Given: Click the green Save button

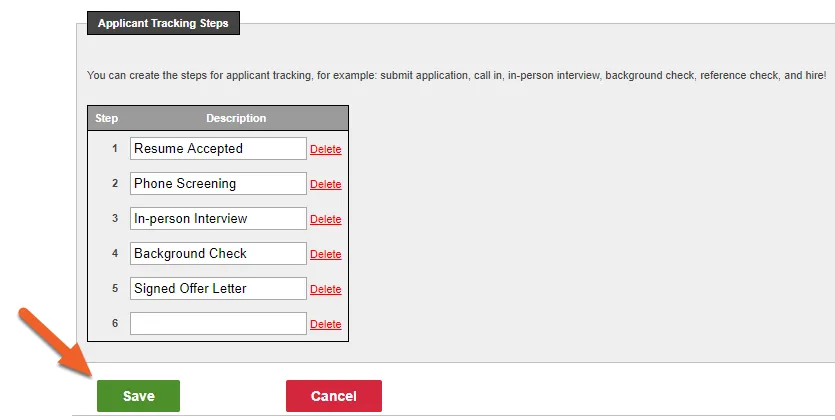Looking at the screenshot, I should (138, 396).
